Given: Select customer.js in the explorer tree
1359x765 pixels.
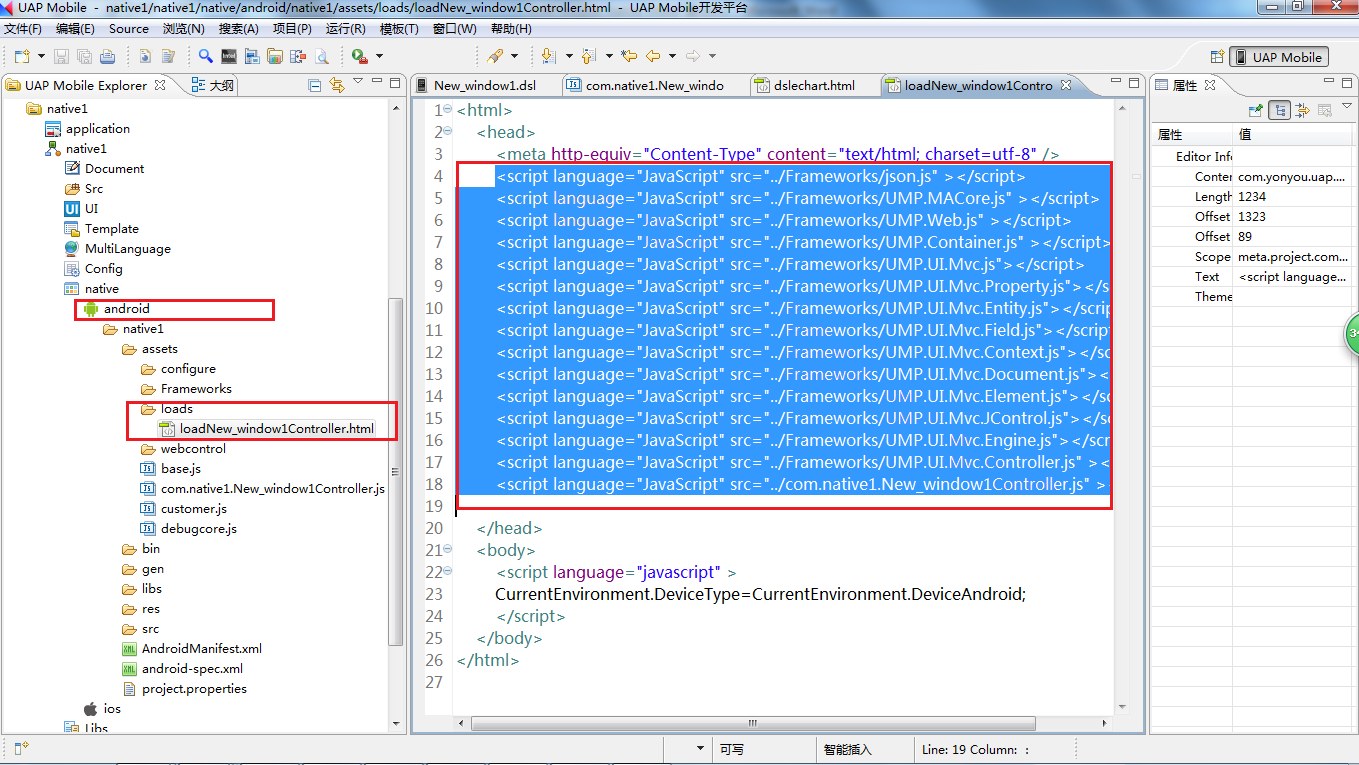Looking at the screenshot, I should [193, 509].
